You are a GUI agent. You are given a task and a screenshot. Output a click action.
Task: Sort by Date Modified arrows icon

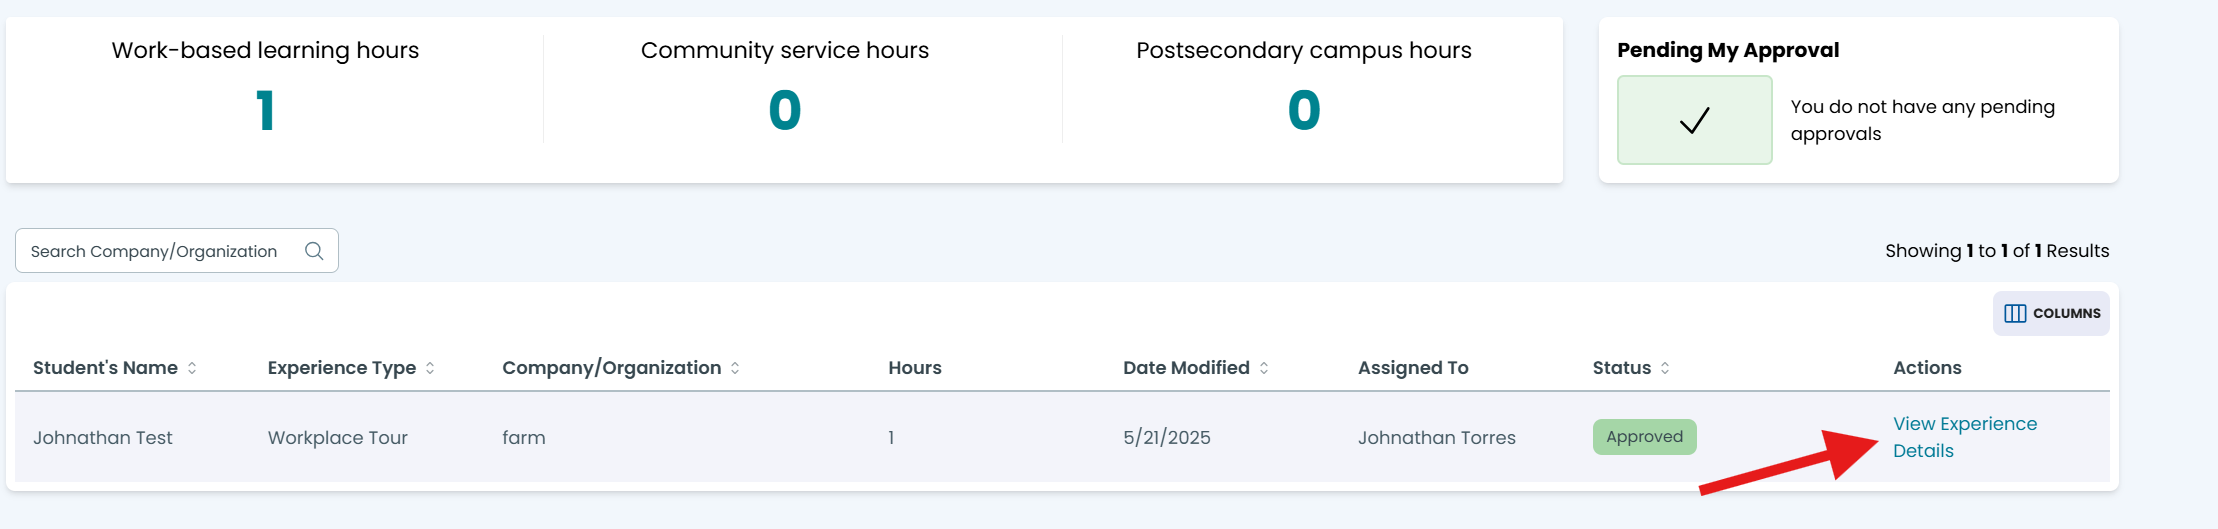1264,368
